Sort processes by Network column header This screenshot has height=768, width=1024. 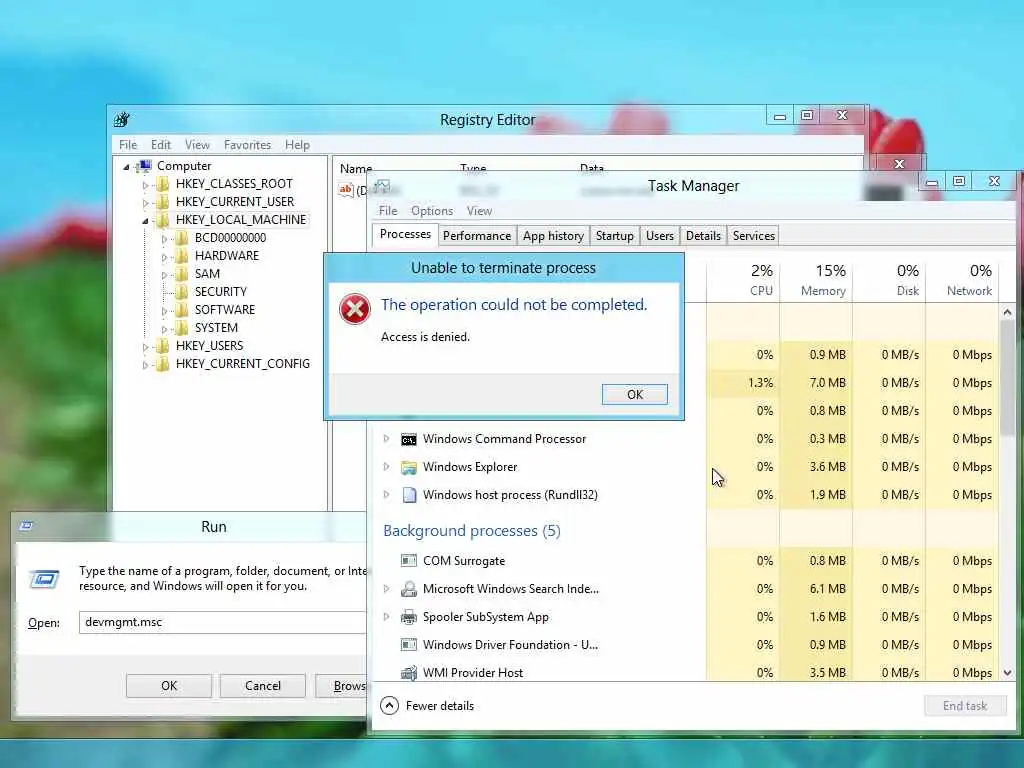pyautogui.click(x=962, y=280)
